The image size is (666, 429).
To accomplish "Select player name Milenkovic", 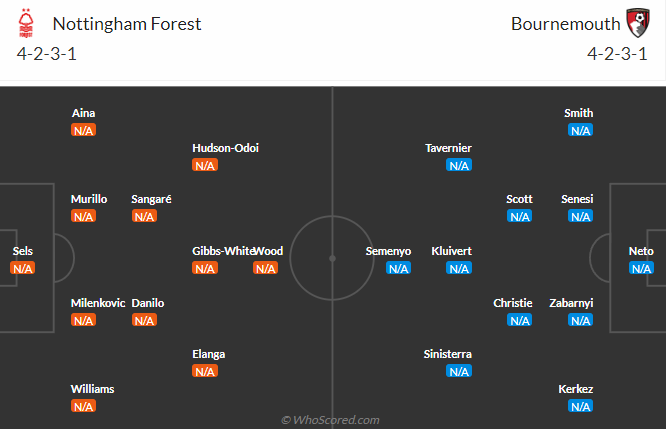I will click(x=98, y=303).
